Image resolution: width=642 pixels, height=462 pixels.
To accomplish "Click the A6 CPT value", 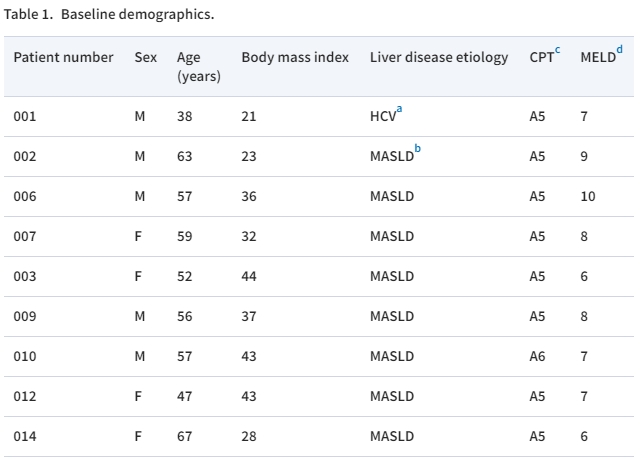I will point(537,356).
